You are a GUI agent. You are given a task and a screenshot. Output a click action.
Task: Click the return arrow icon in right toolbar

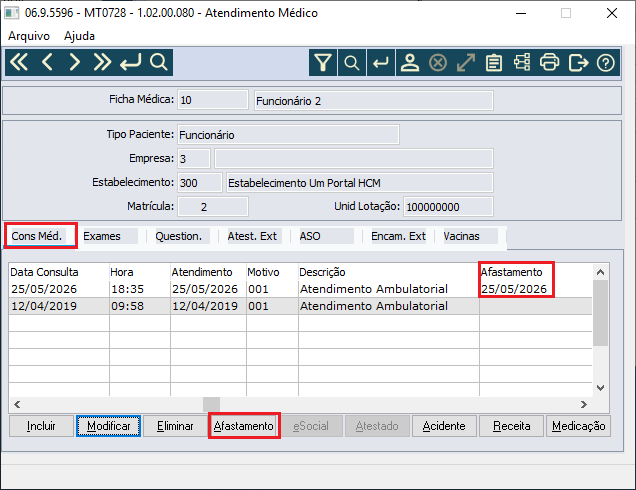(381, 63)
